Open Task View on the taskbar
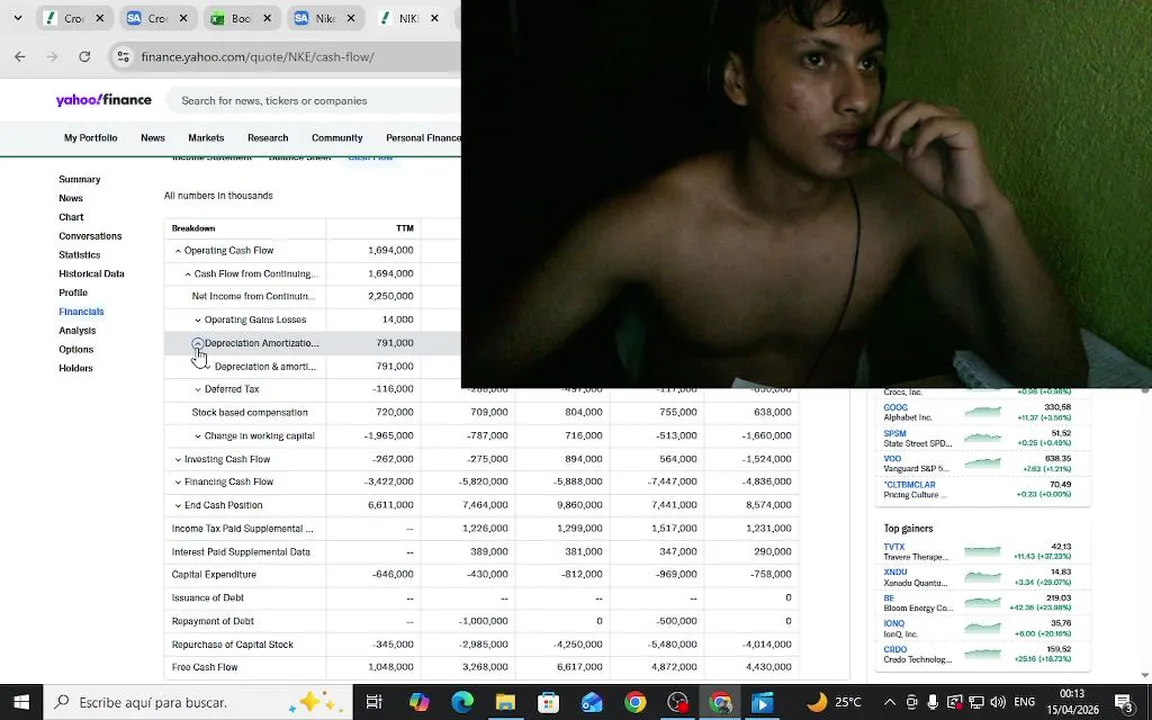Viewport: 1152px width, 720px height. 374,702
